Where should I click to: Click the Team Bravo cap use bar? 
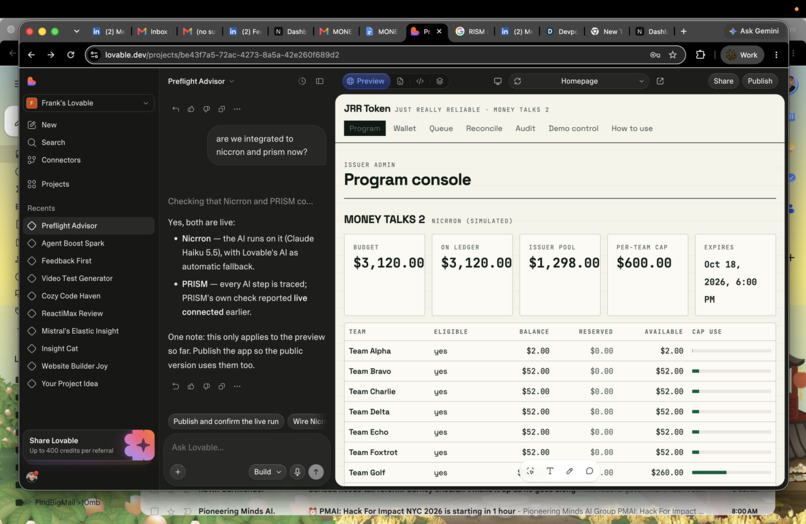click(x=731, y=371)
